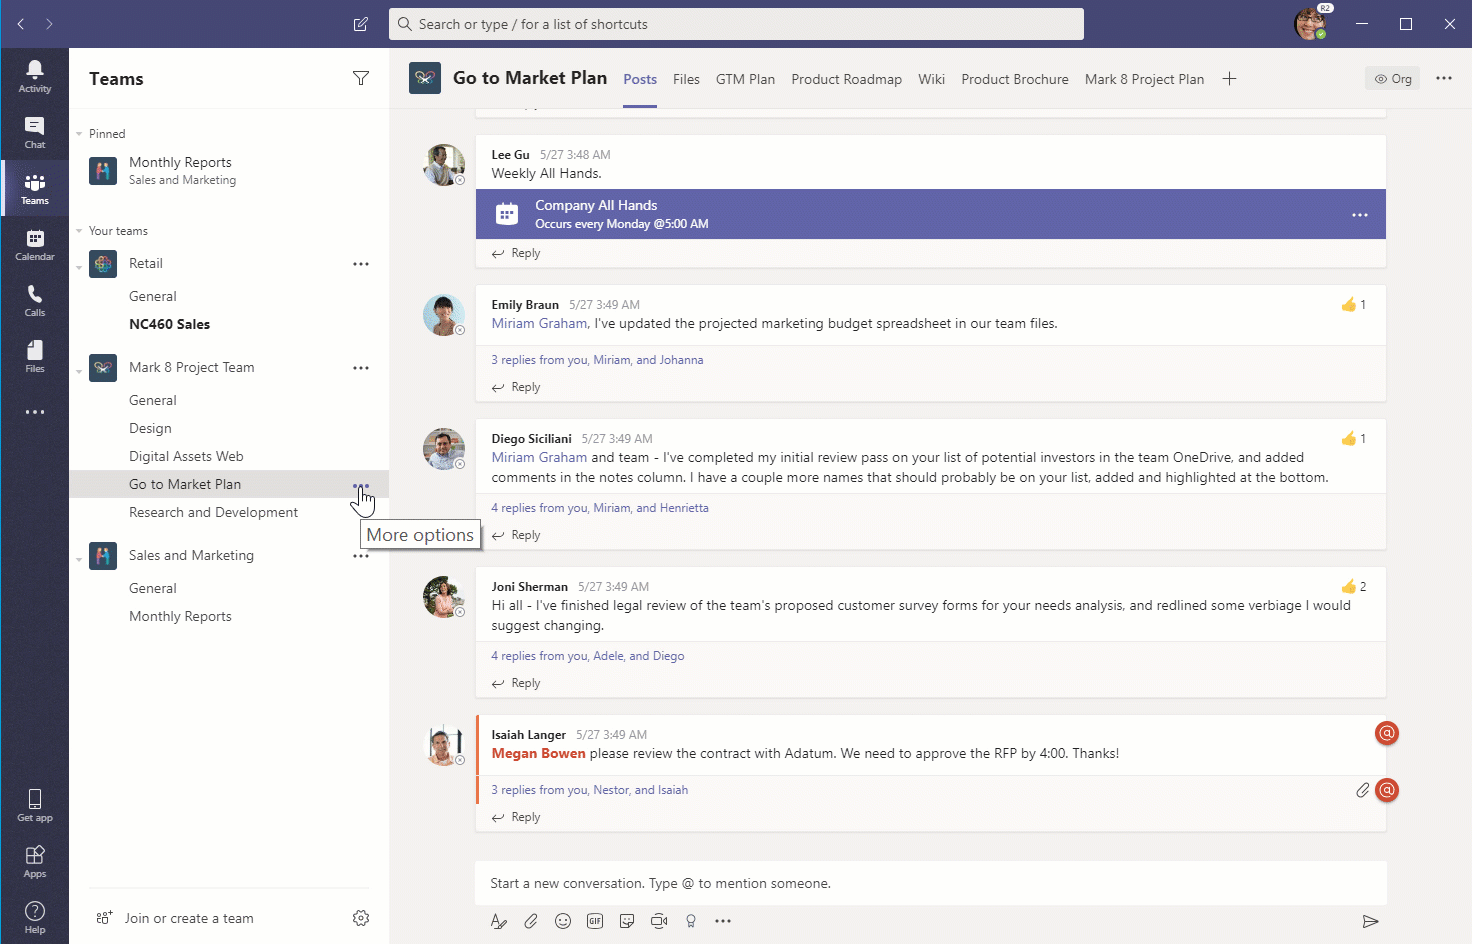This screenshot has height=944, width=1472.
Task: Click the Format text icon
Action: [x=499, y=921]
